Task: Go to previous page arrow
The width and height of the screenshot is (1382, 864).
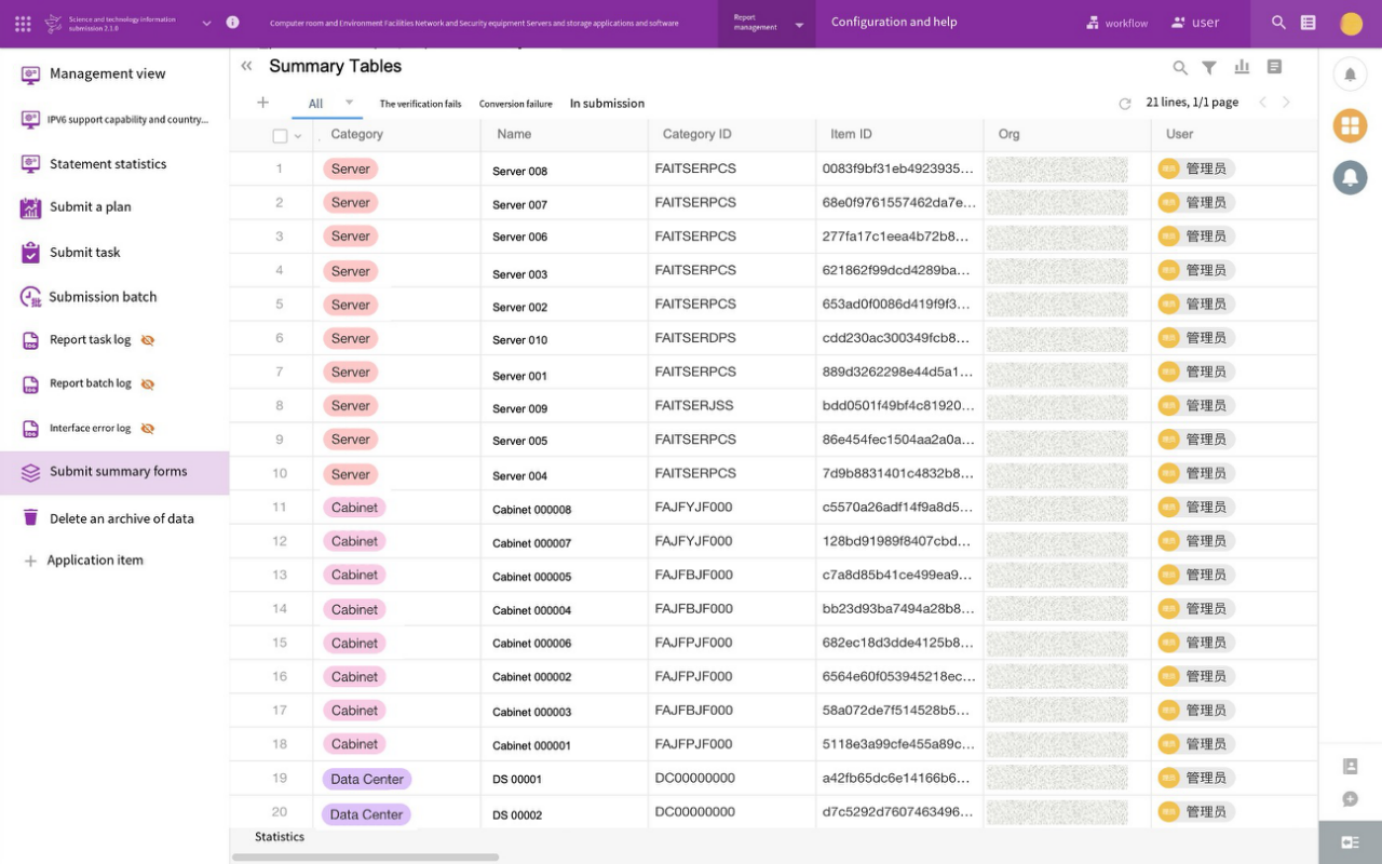Action: point(1262,102)
